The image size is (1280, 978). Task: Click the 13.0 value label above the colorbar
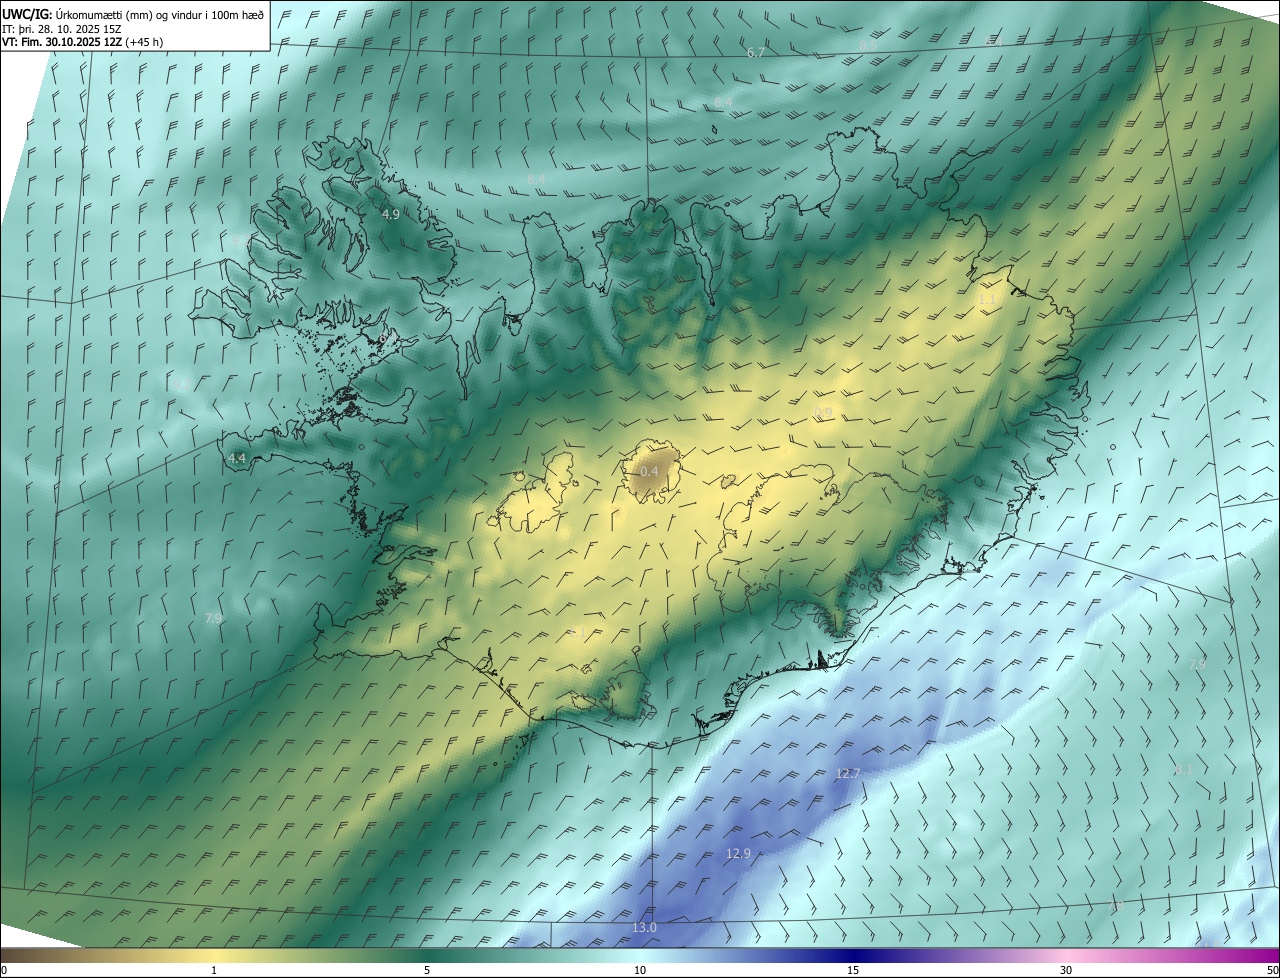pyautogui.click(x=644, y=928)
